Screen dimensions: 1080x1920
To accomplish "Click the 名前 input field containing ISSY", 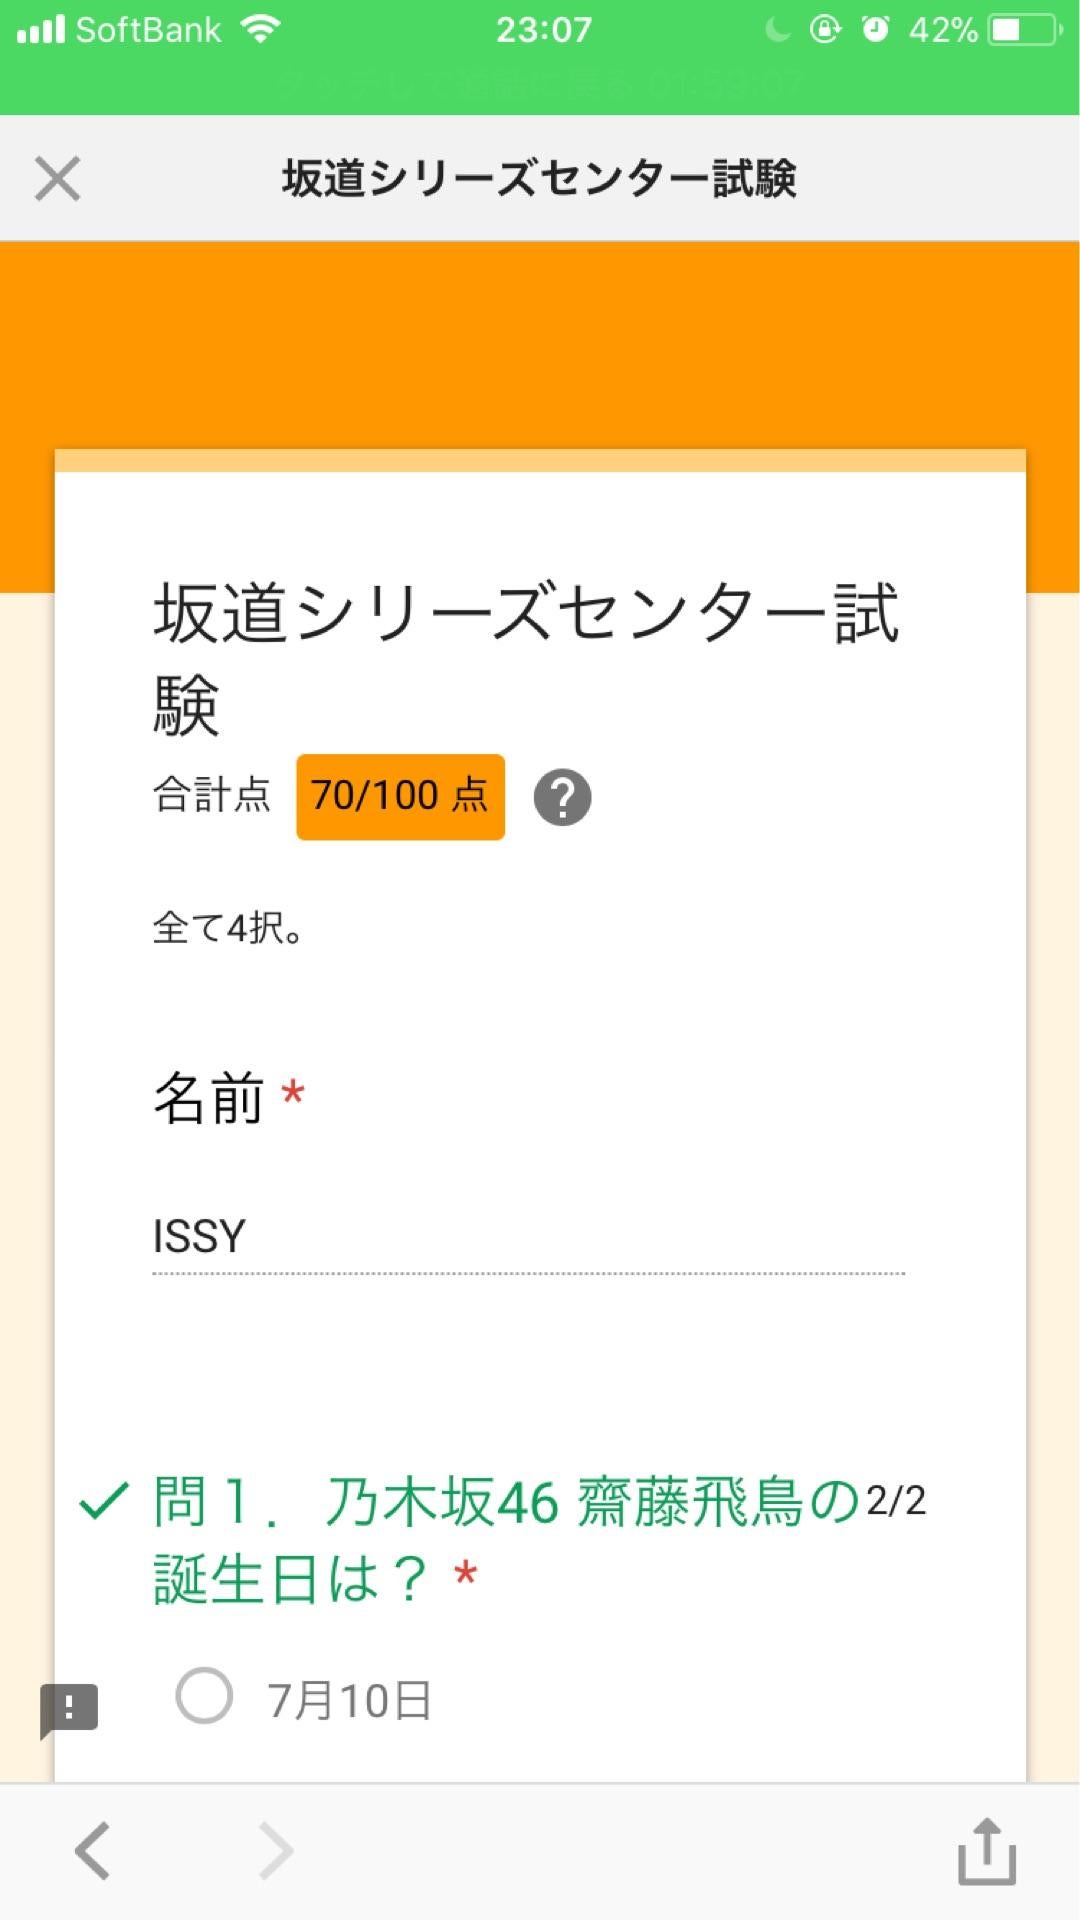I will click(528, 1237).
